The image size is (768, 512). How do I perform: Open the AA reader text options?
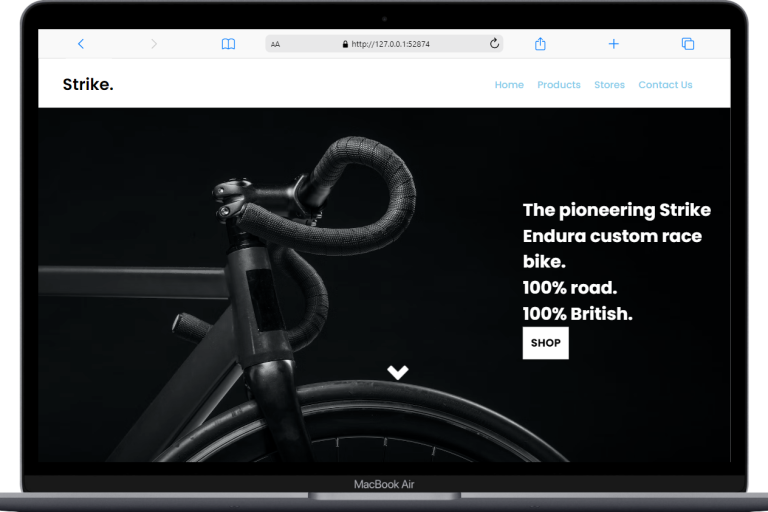pos(275,45)
